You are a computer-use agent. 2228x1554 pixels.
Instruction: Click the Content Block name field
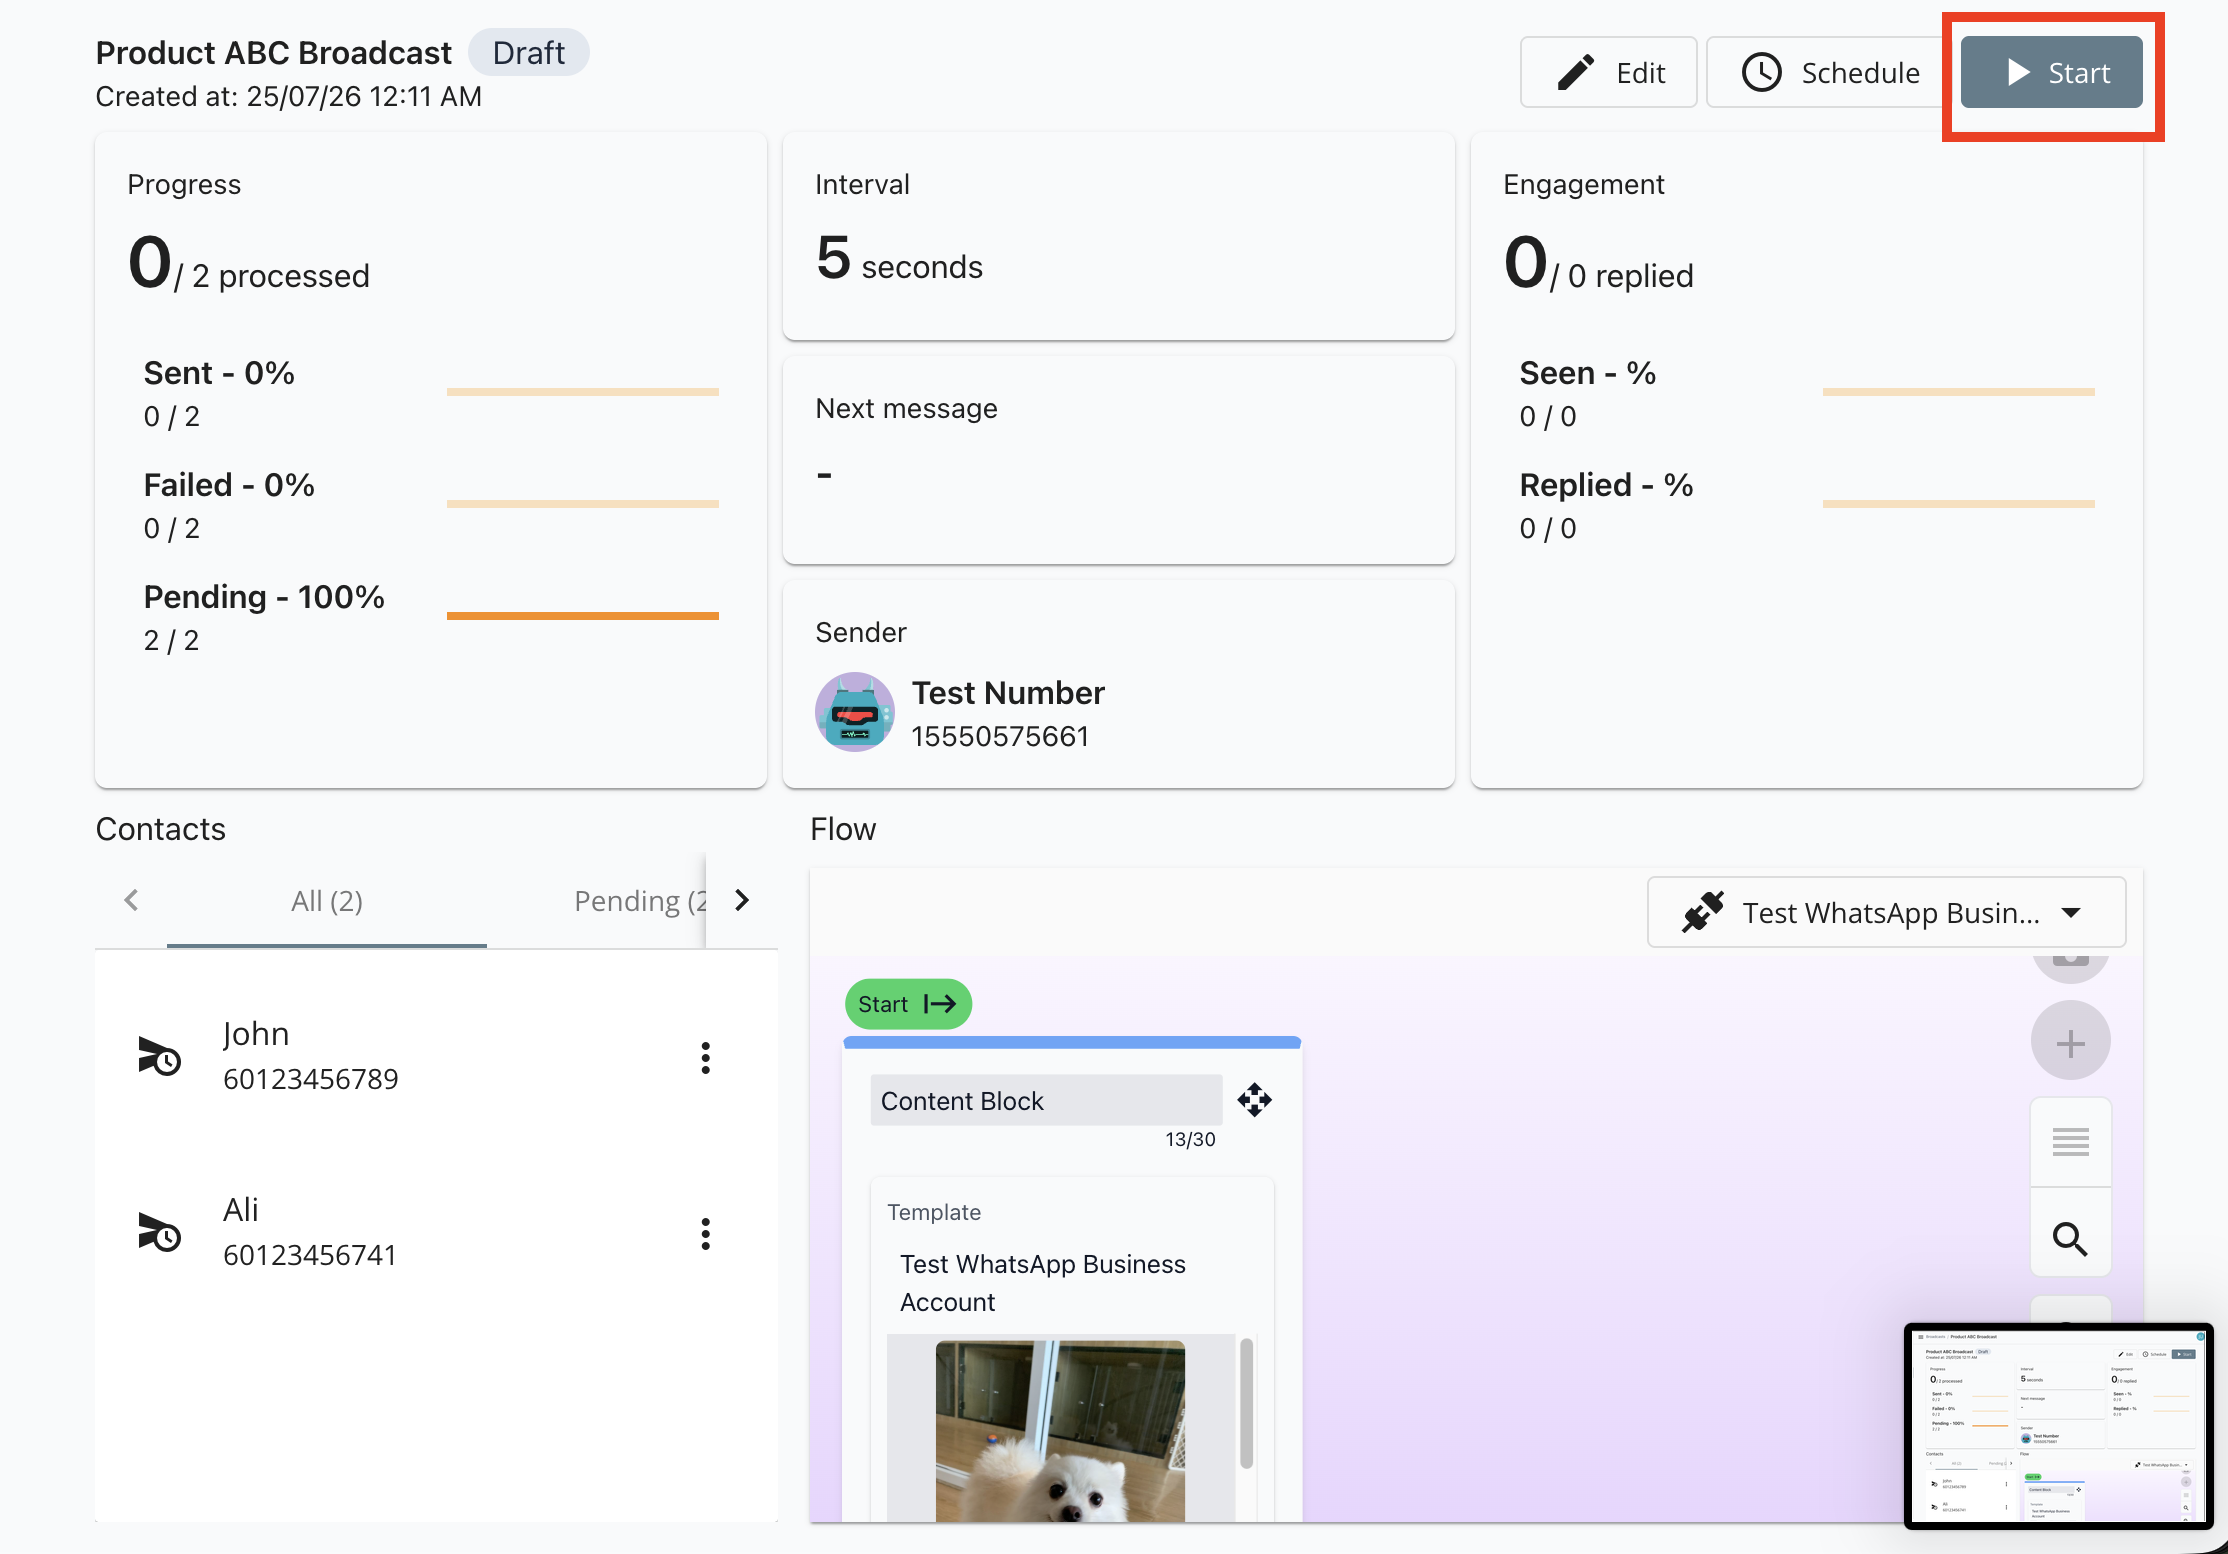point(1046,1100)
